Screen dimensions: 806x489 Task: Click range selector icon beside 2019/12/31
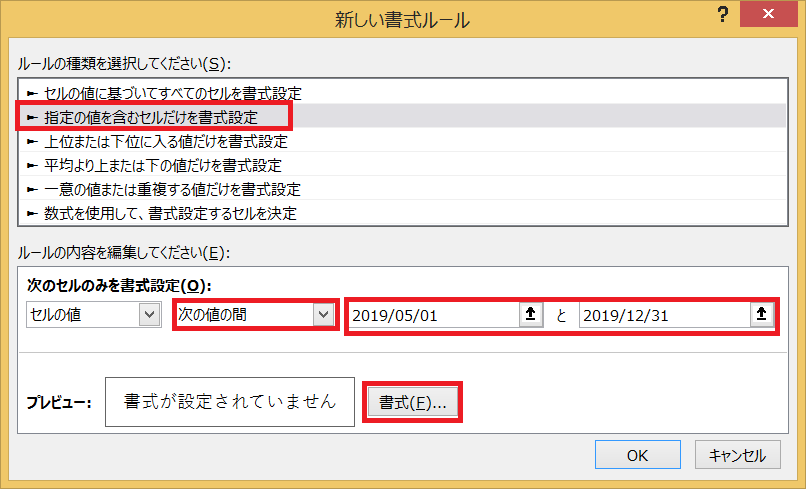761,314
